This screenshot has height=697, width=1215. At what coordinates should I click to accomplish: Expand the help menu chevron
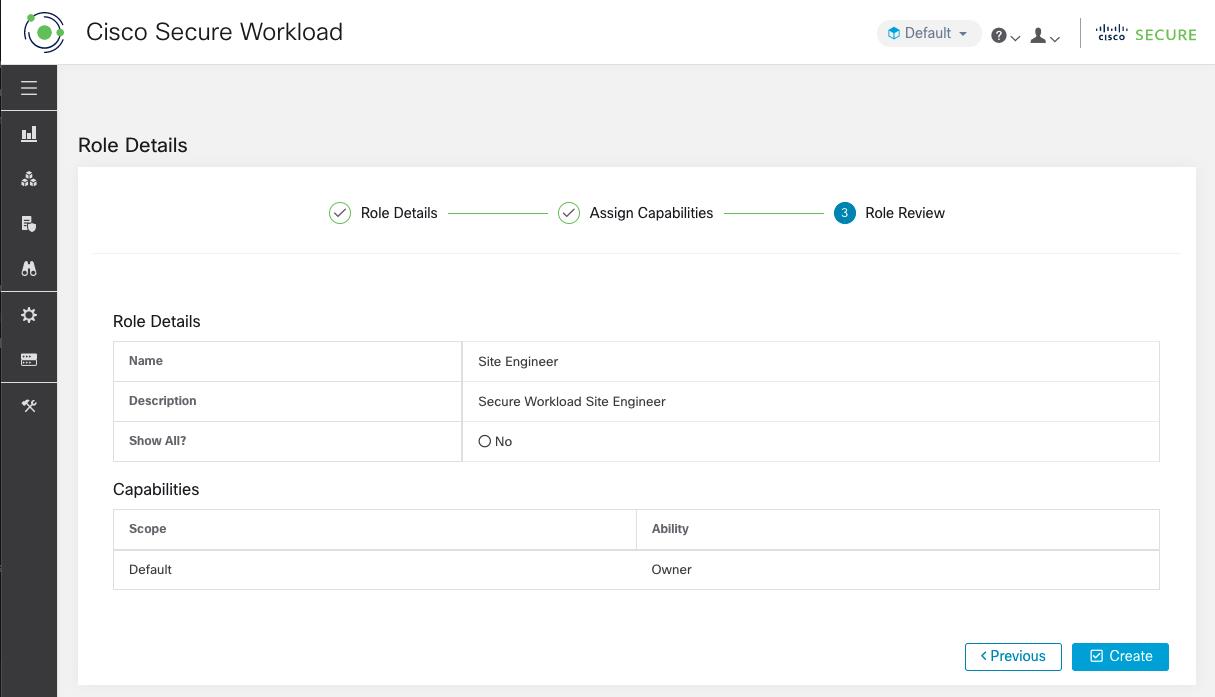tap(1014, 39)
